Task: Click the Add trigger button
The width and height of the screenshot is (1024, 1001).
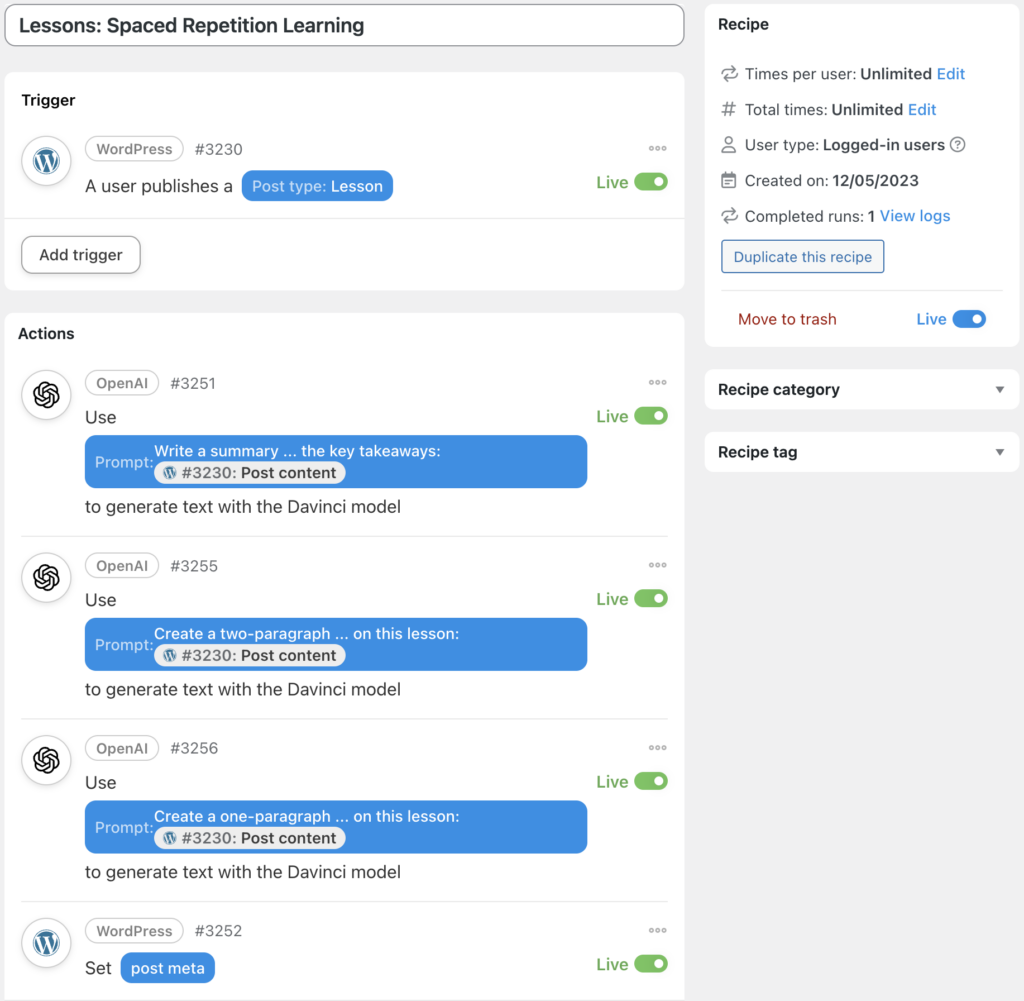Action: [81, 255]
